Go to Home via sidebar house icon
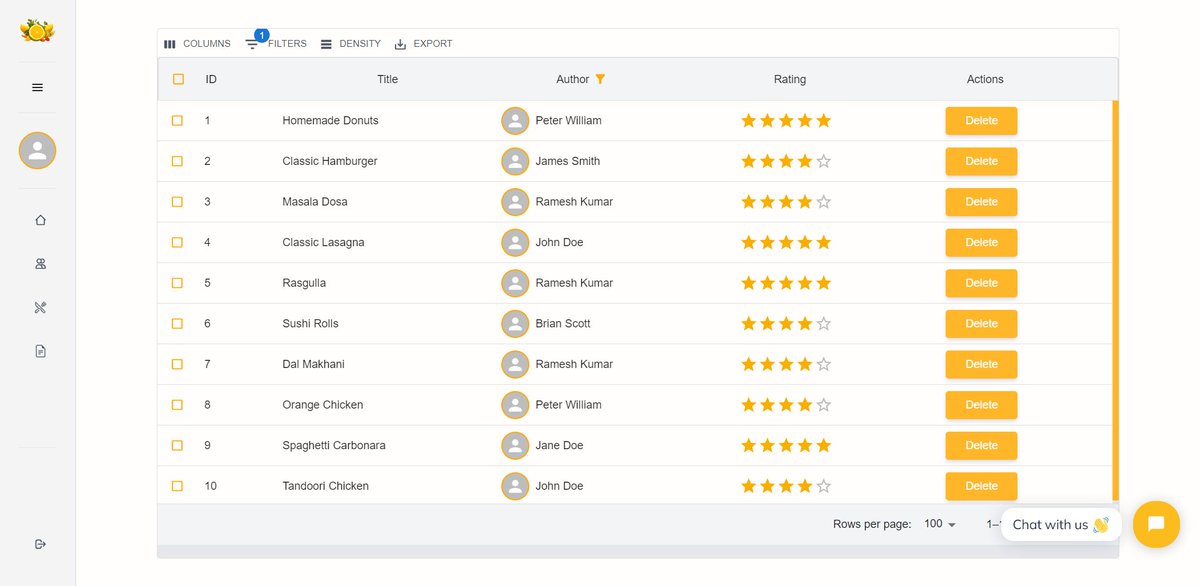This screenshot has height=586, width=1200. point(40,220)
